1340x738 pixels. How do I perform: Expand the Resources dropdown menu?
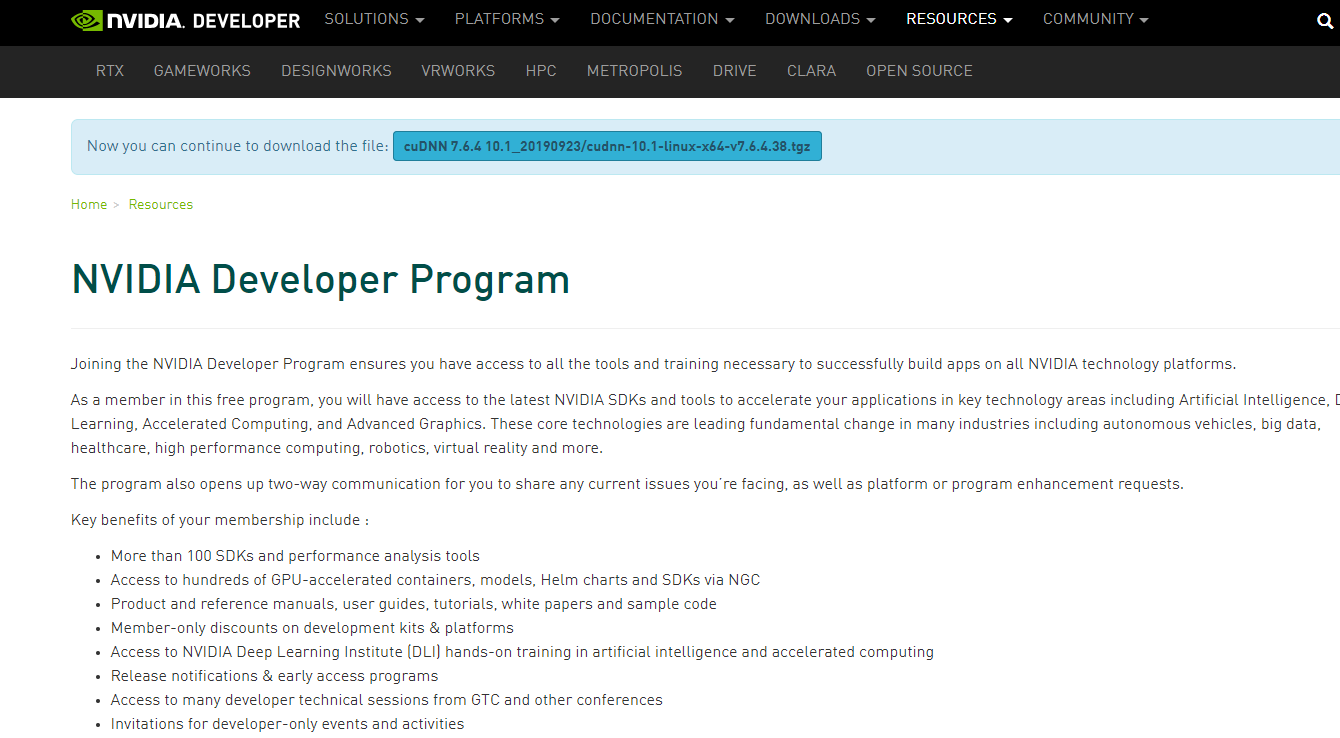tap(959, 19)
